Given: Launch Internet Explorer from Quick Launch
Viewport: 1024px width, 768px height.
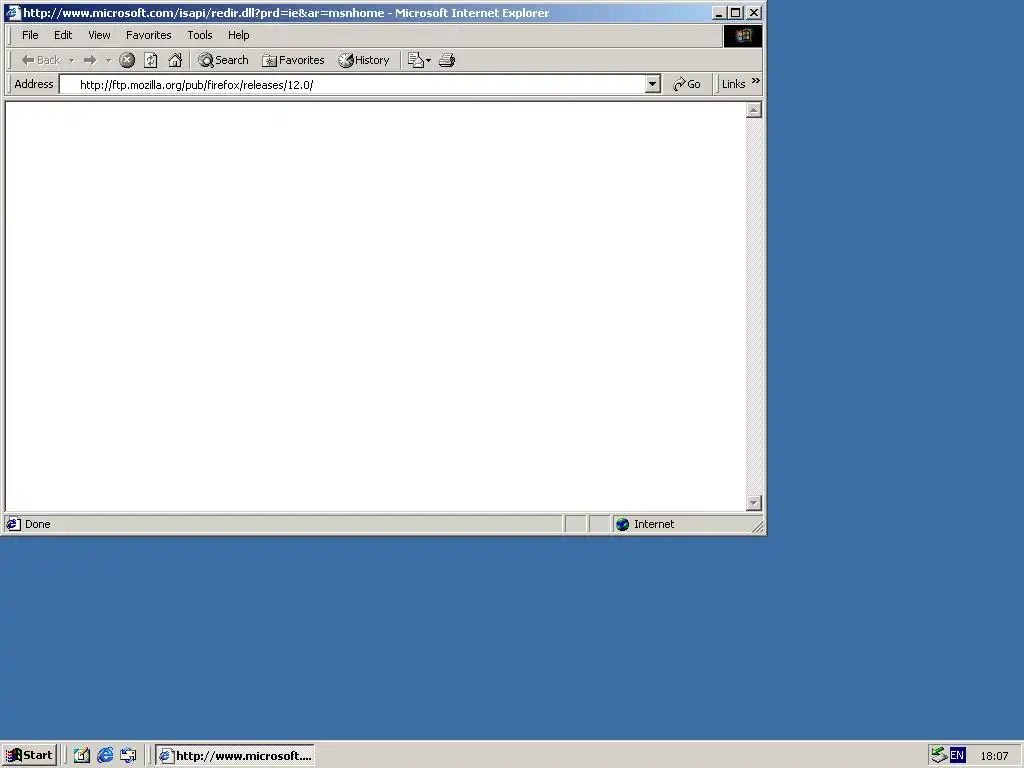Looking at the screenshot, I should [x=105, y=756].
